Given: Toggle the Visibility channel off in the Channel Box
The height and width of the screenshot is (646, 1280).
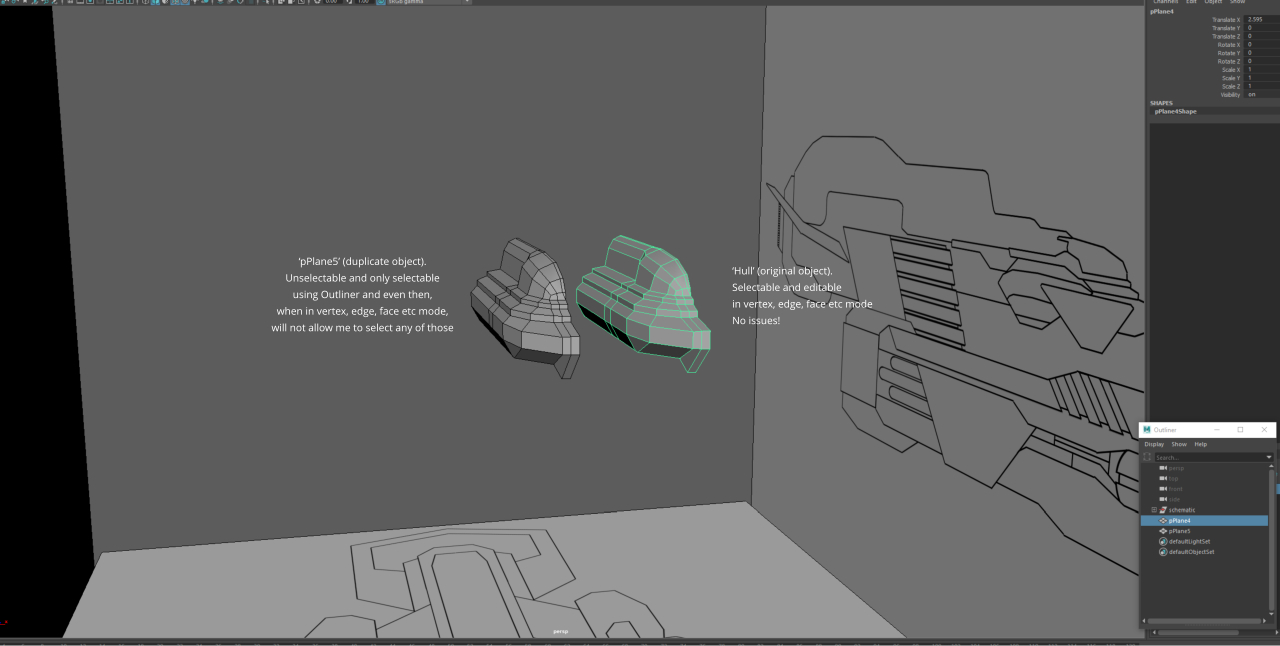Looking at the screenshot, I should click(x=1251, y=94).
